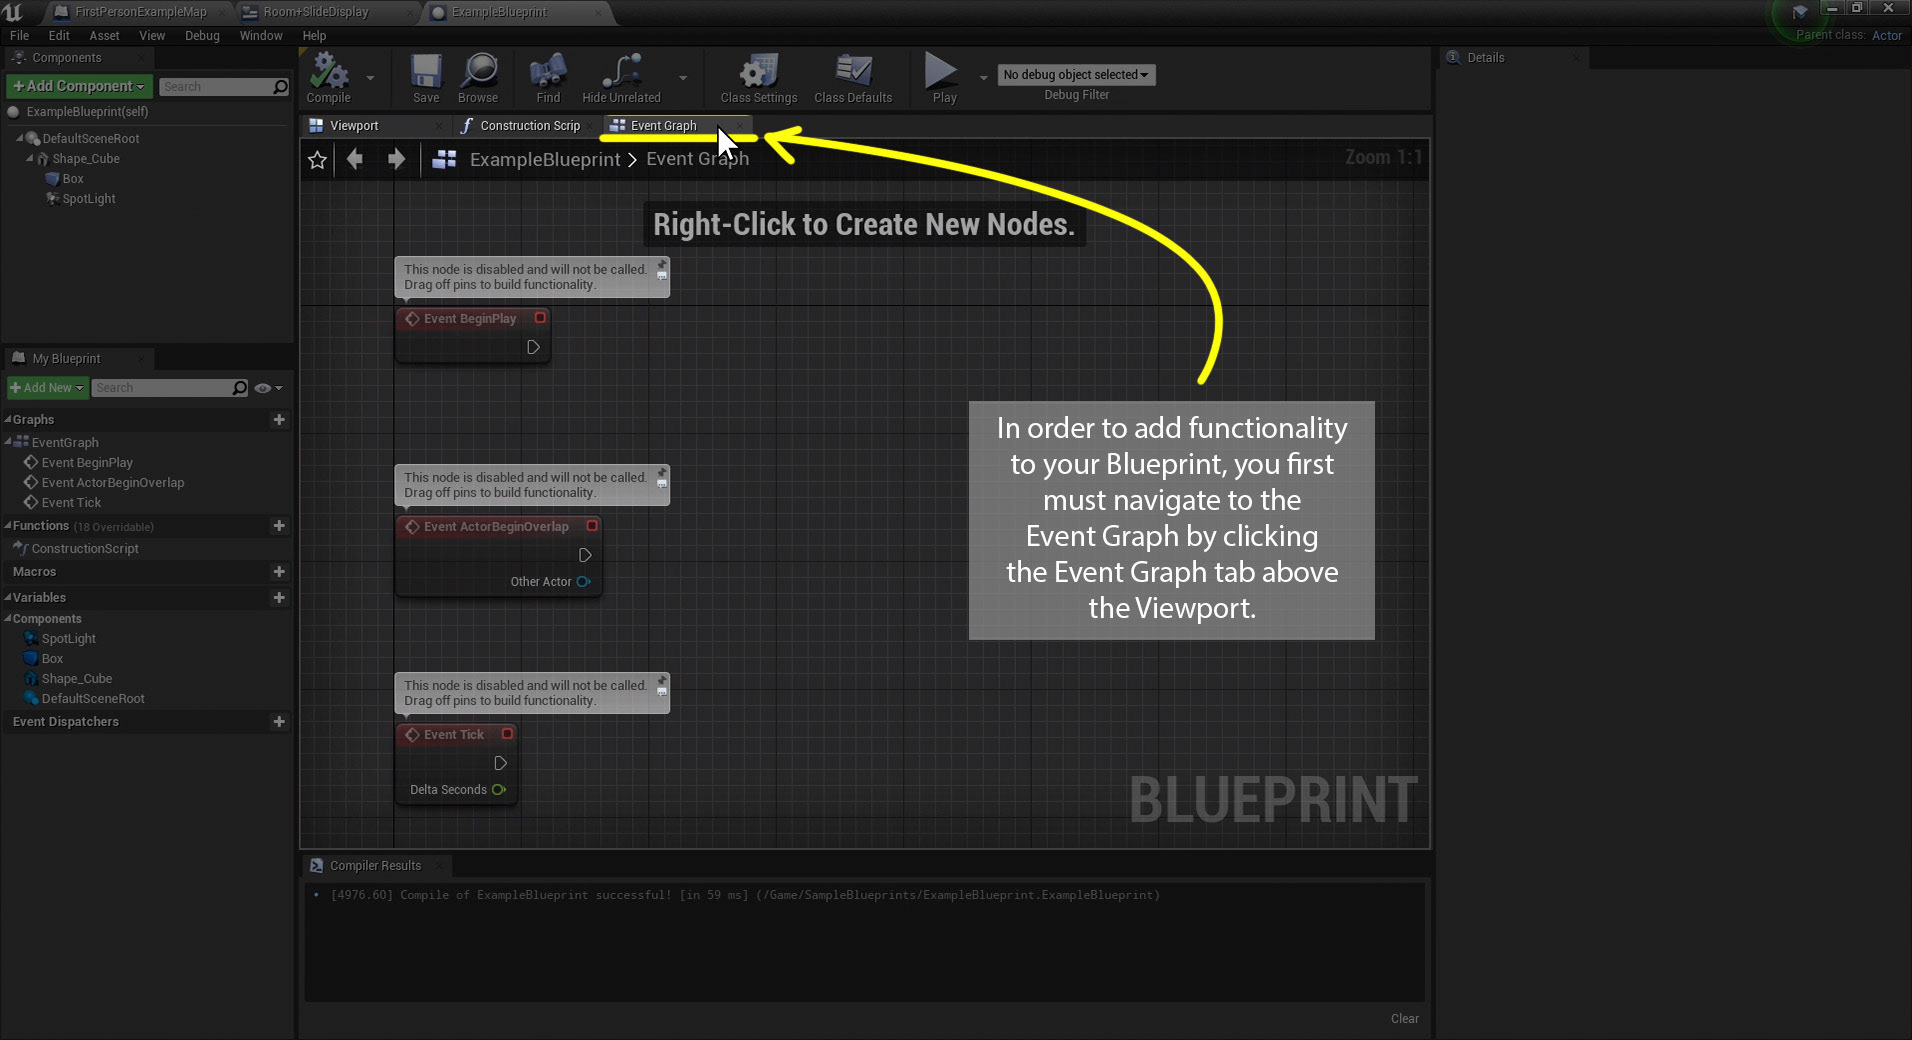Select SpotLight in Components tree
The image size is (1912, 1040).
click(x=89, y=199)
